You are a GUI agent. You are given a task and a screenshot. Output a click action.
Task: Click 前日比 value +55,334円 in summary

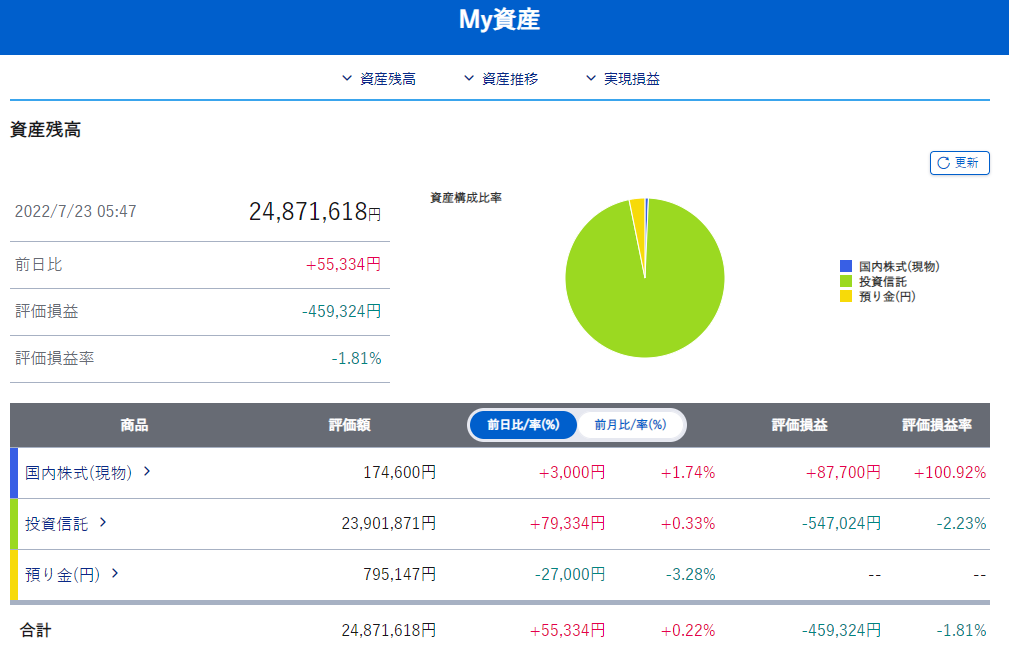tap(343, 264)
